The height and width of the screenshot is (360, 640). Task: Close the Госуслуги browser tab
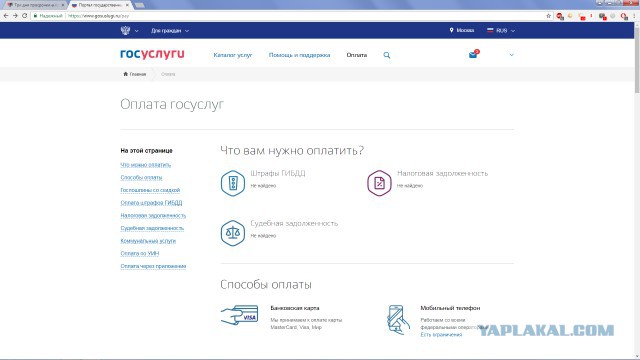tap(127, 5)
